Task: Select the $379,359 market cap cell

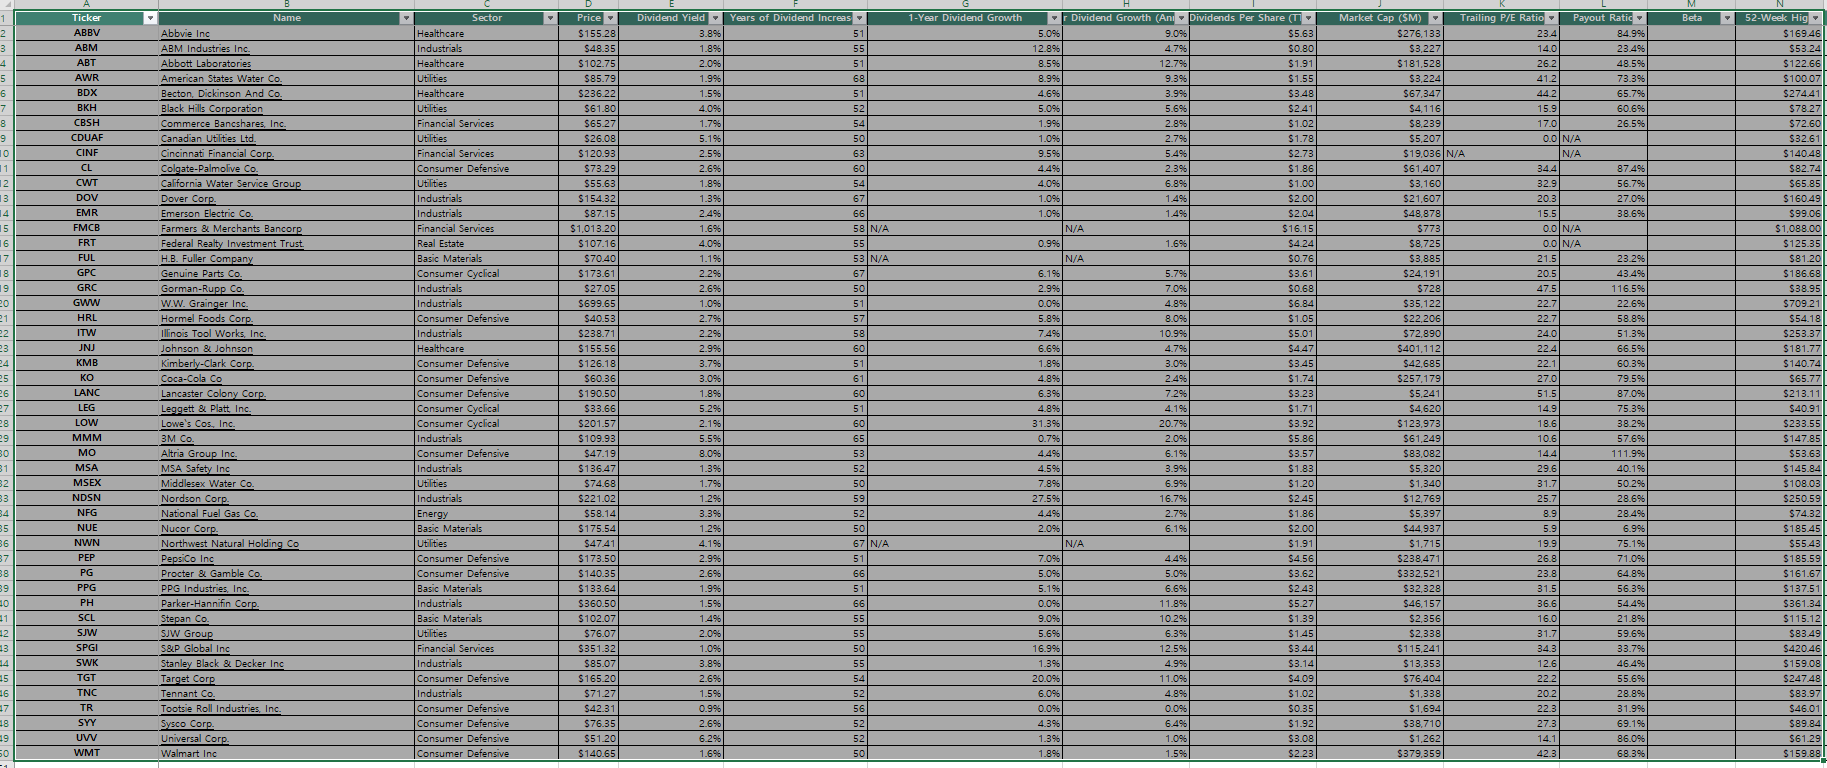Action: pos(1380,753)
